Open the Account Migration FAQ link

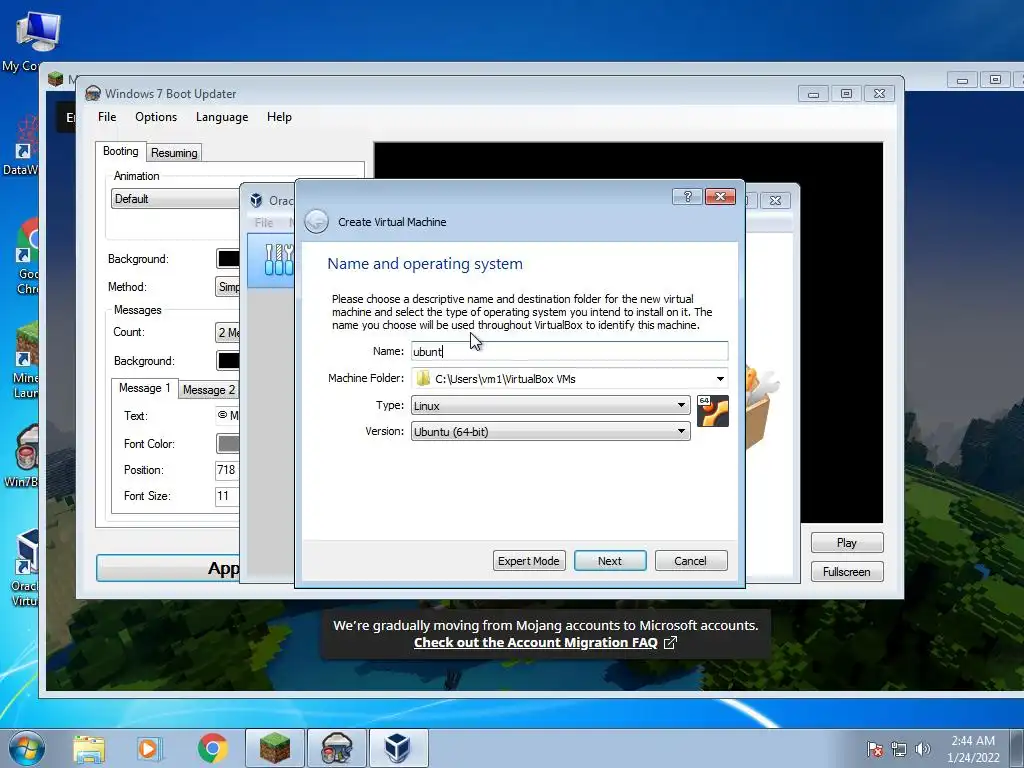pyautogui.click(x=536, y=643)
